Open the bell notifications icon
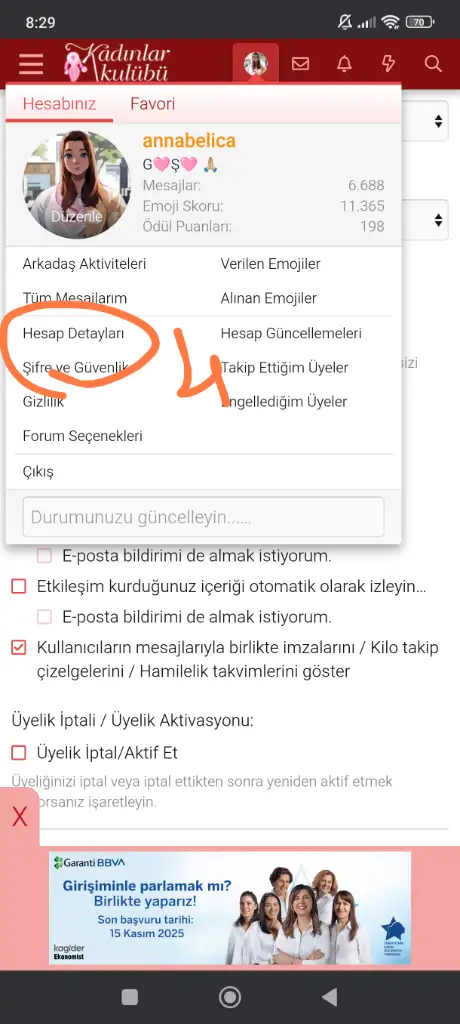 [x=344, y=63]
